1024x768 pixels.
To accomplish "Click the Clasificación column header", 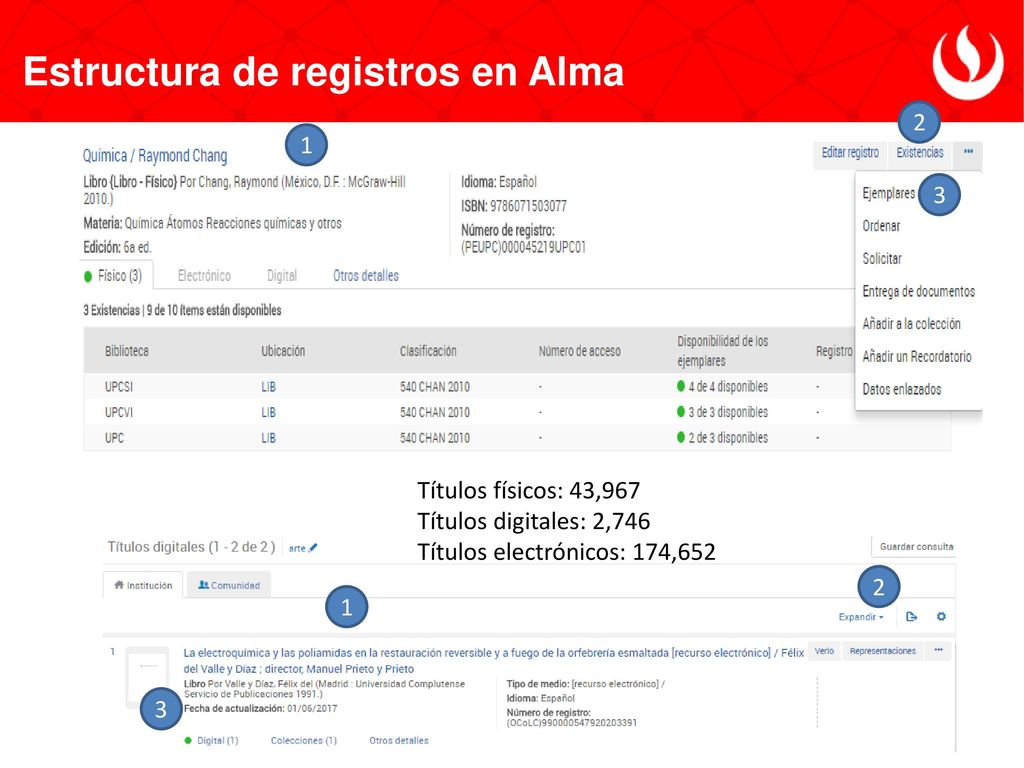I will tap(428, 351).
